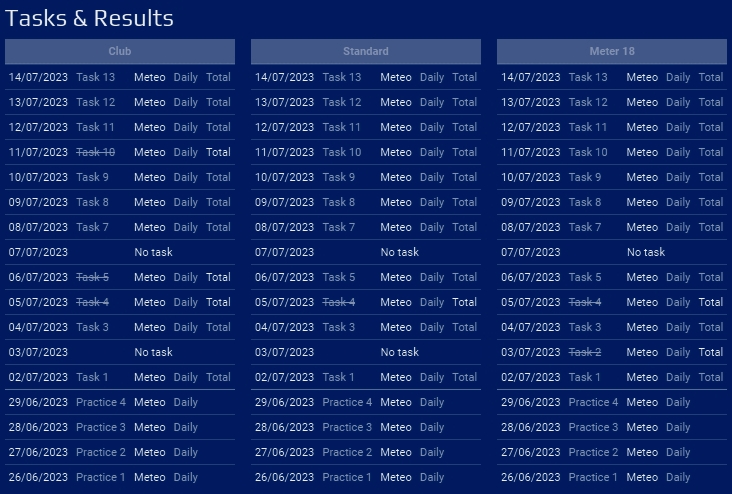View Daily results for Standard Practice 4
732x494 pixels.
[432, 402]
